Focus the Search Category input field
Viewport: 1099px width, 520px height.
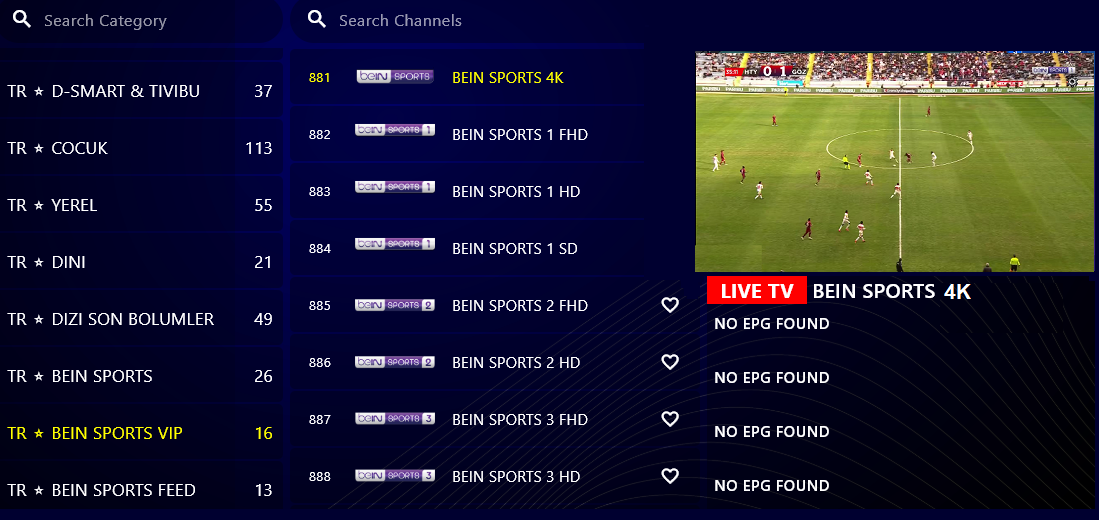(142, 20)
